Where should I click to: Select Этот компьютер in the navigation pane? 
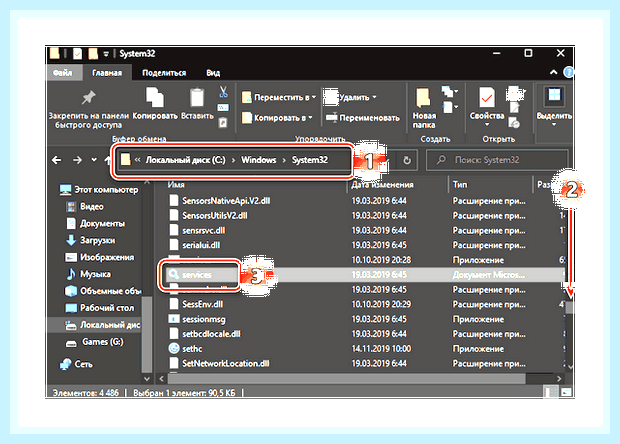pyautogui.click(x=99, y=190)
